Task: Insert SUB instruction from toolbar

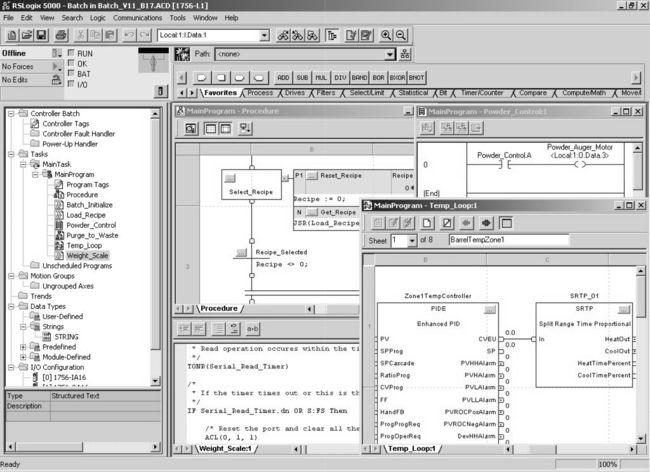Action: tap(302, 77)
